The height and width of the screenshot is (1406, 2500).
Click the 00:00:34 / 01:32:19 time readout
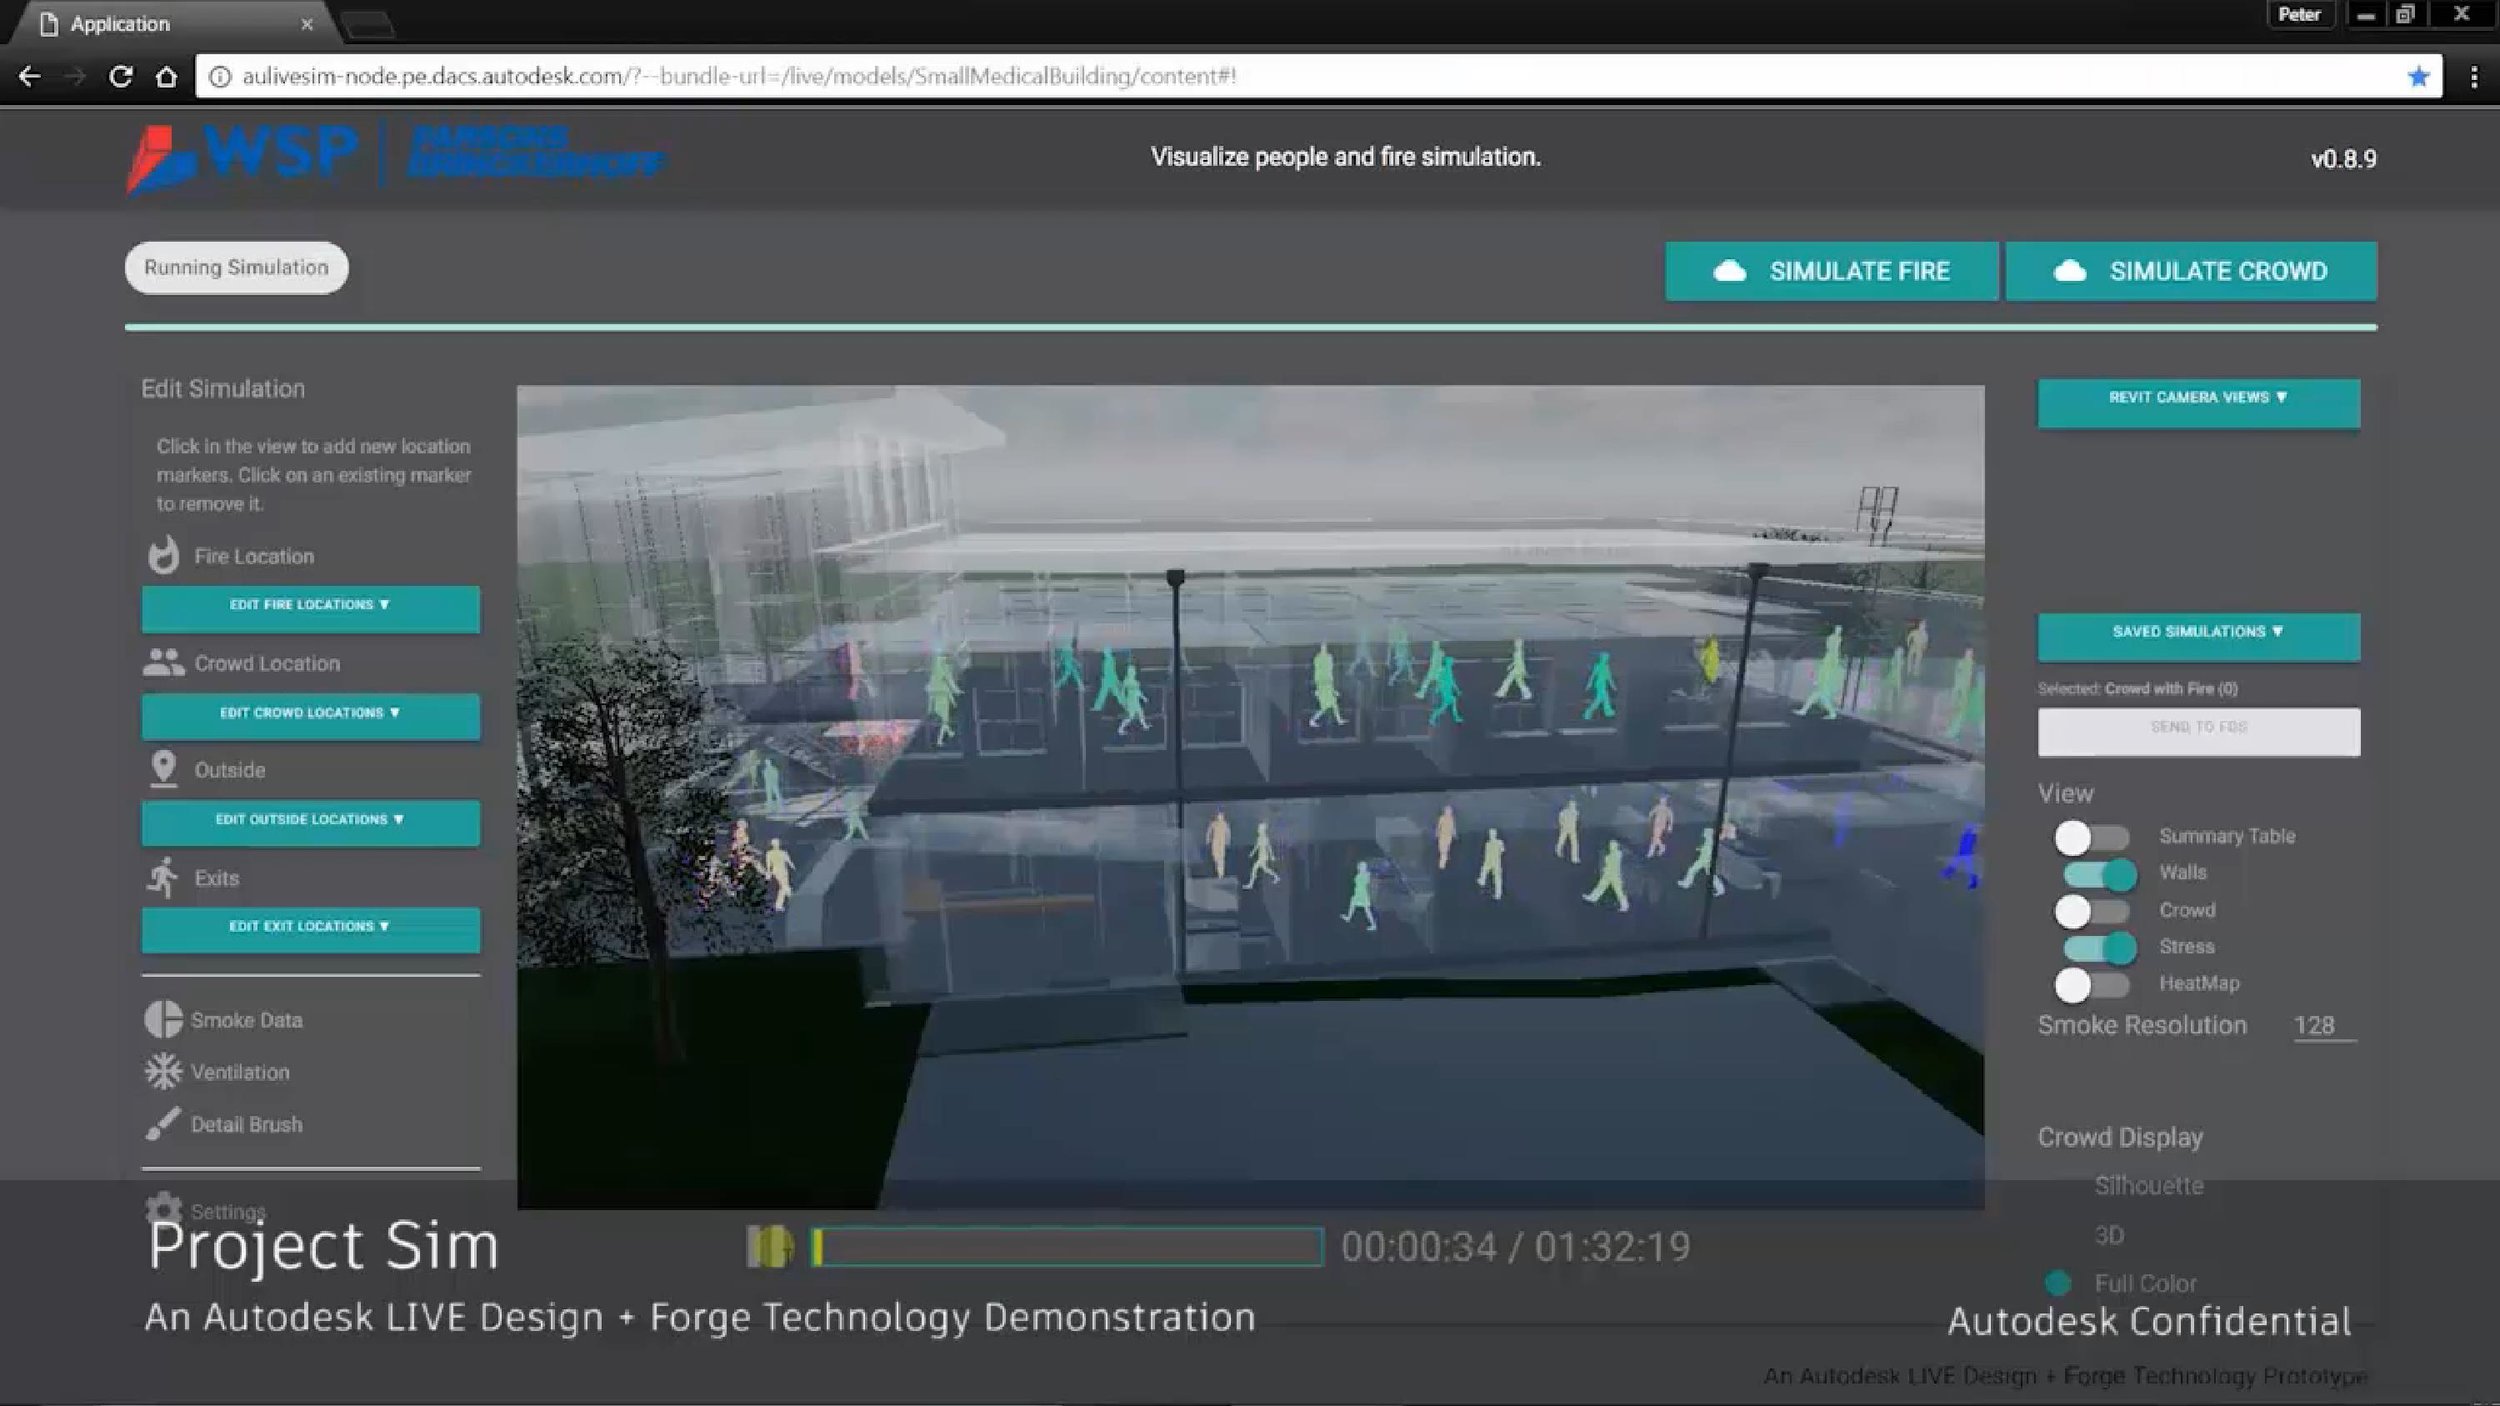[1515, 1247]
